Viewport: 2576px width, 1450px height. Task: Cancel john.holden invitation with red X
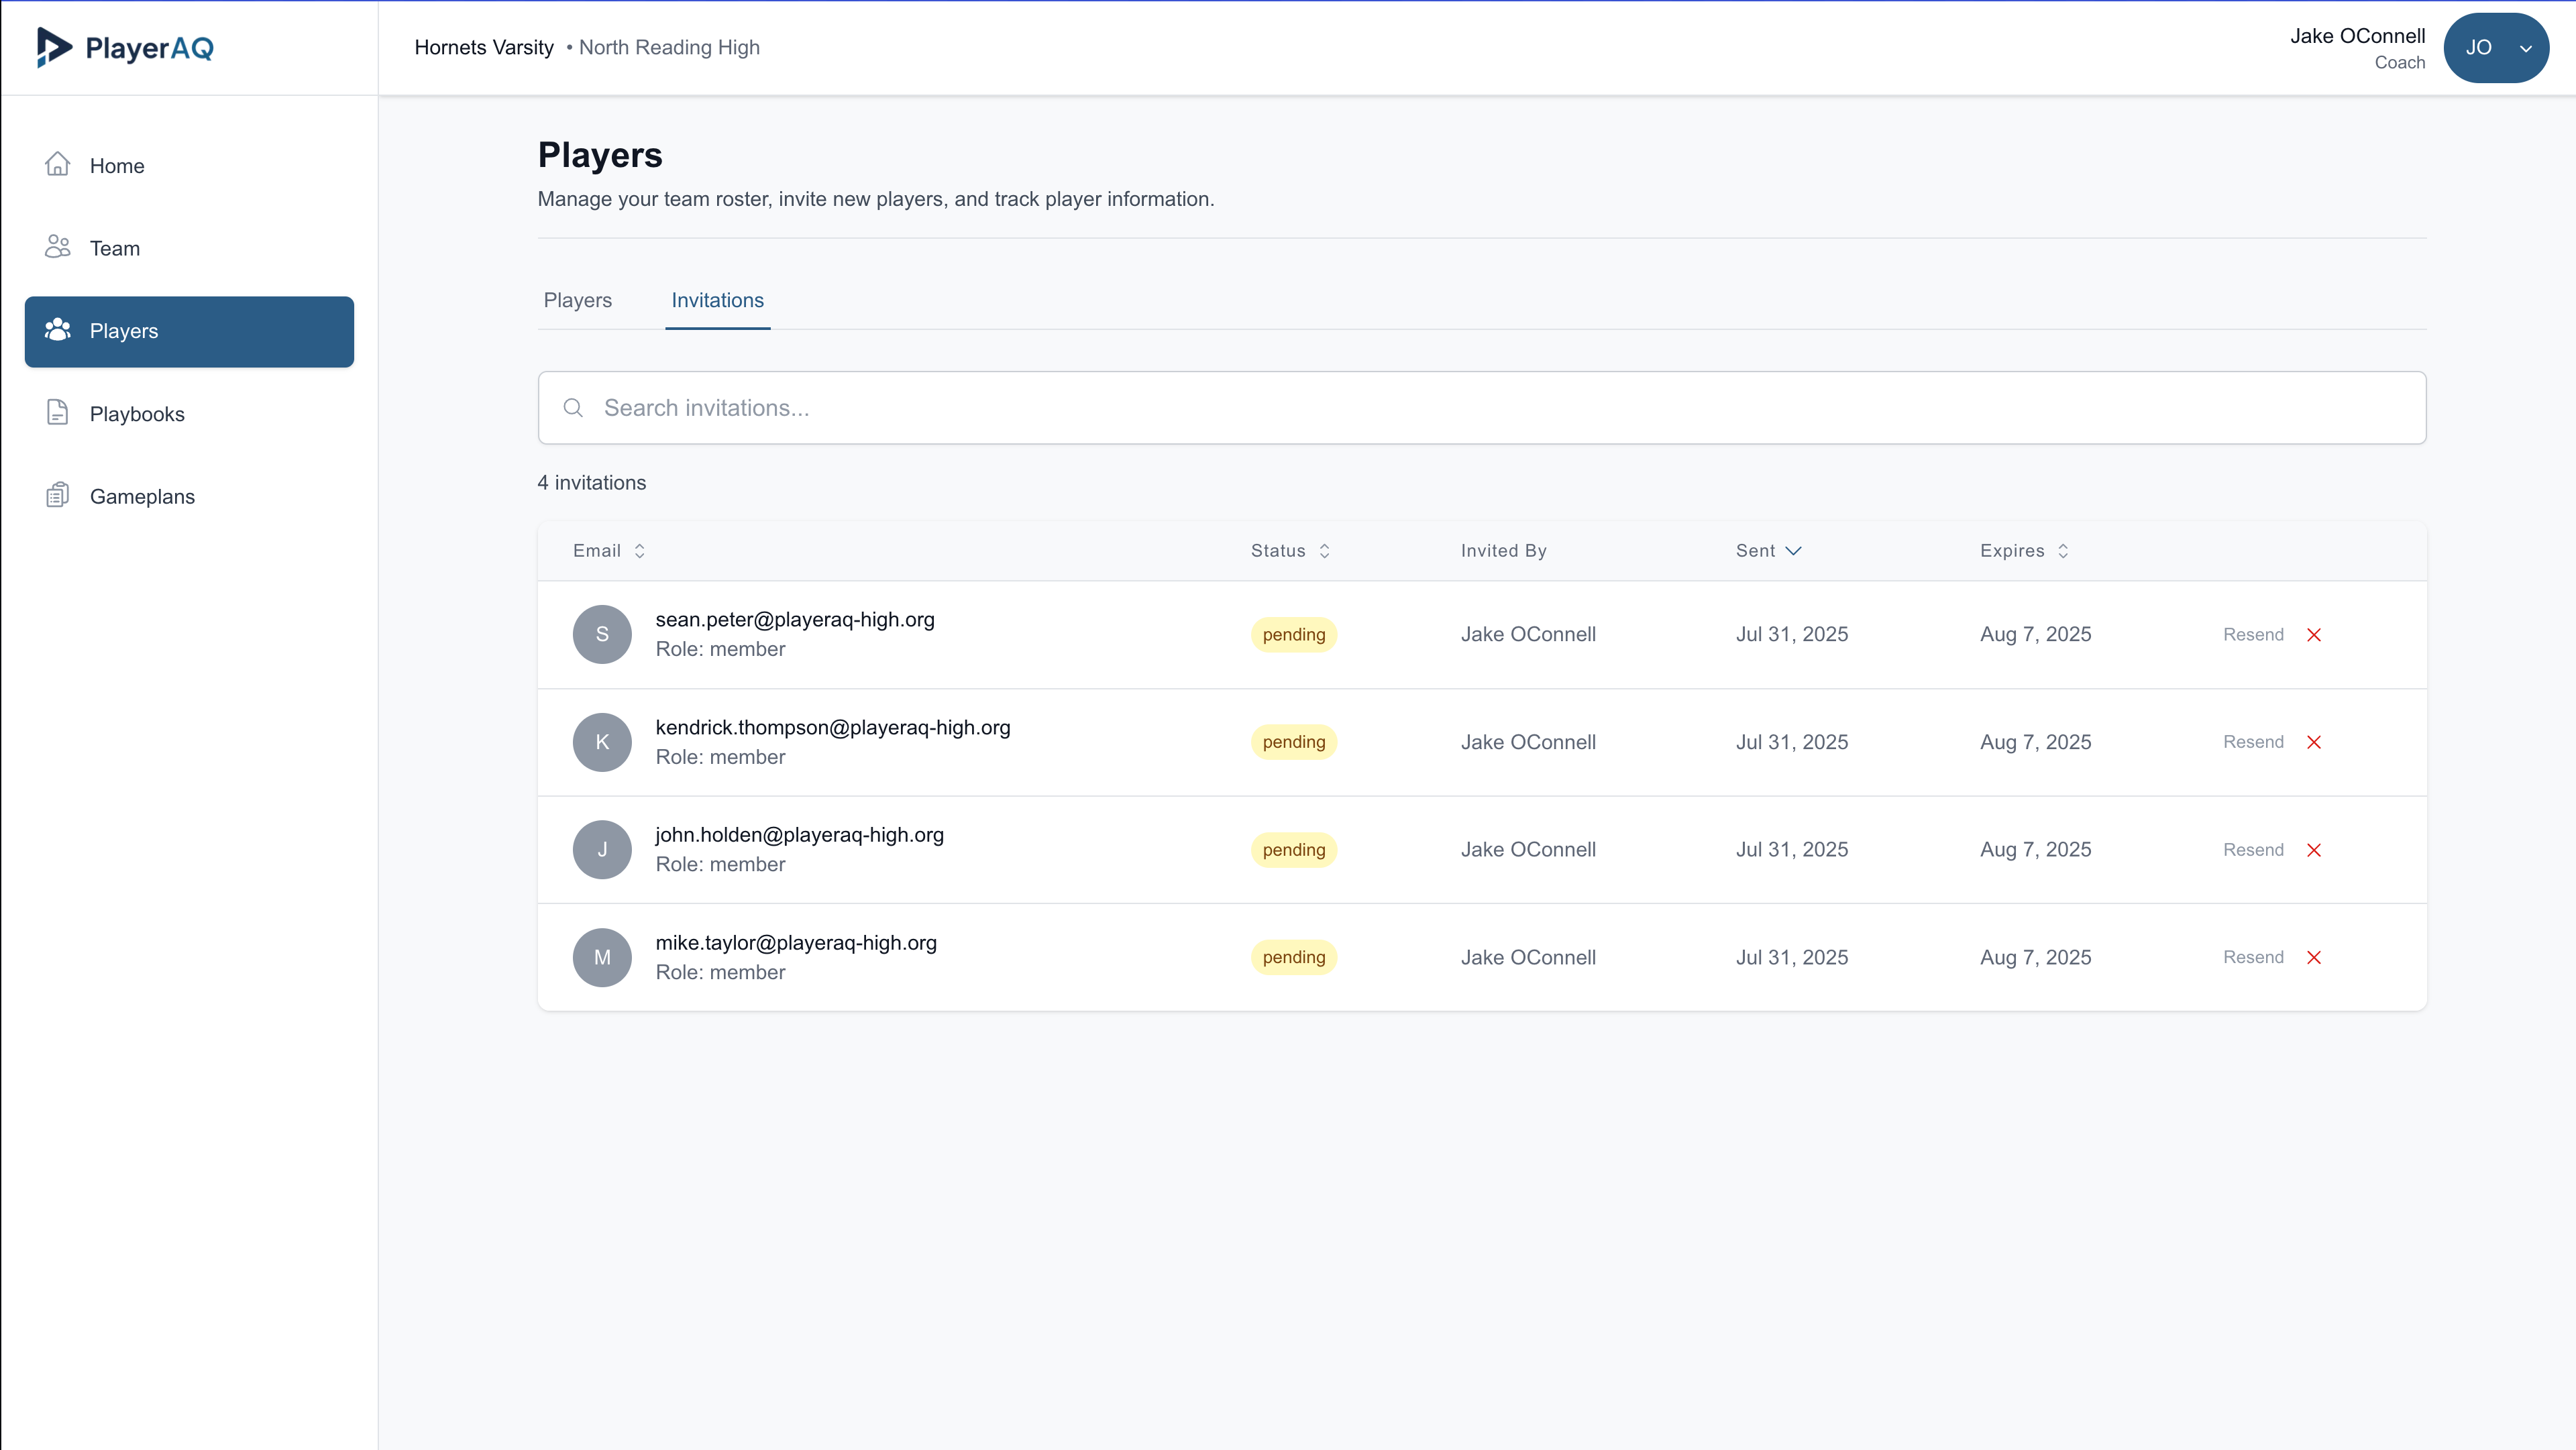coord(2314,850)
